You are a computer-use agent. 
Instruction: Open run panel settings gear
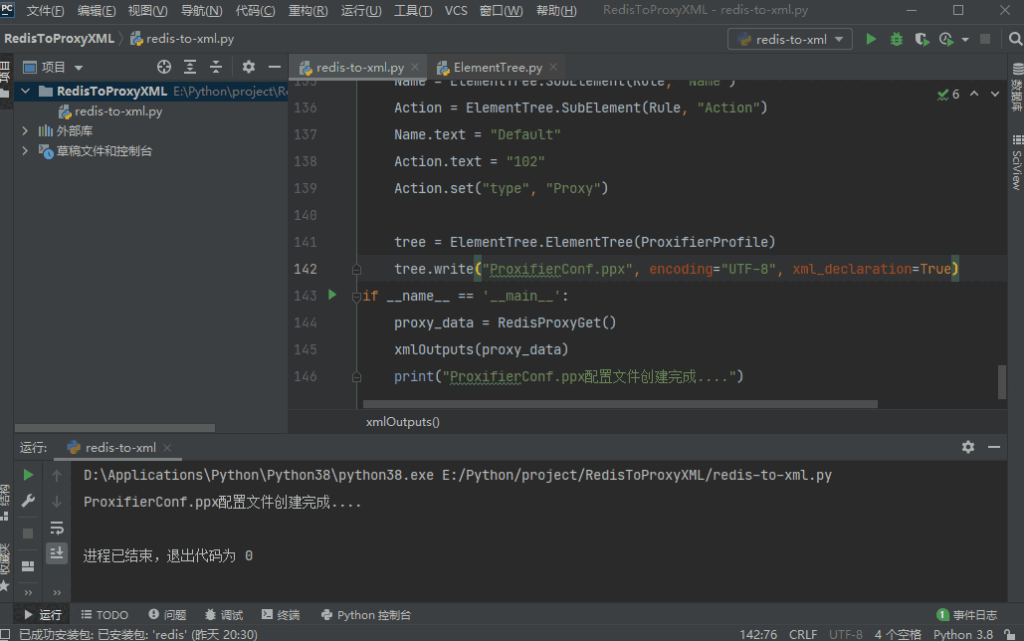coord(968,446)
